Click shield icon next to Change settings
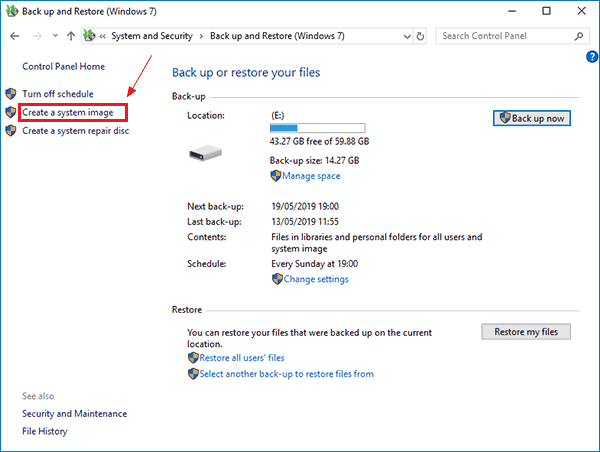 point(277,279)
